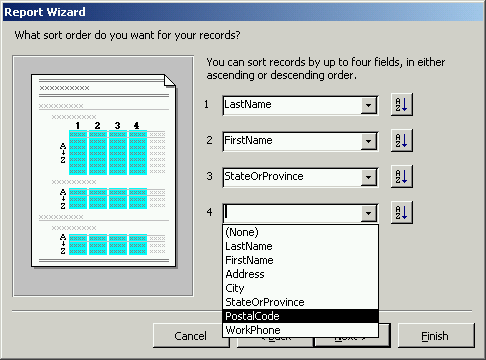Open the LastName sort field dropdown
Viewport: 486px width, 360px height.
[368, 105]
